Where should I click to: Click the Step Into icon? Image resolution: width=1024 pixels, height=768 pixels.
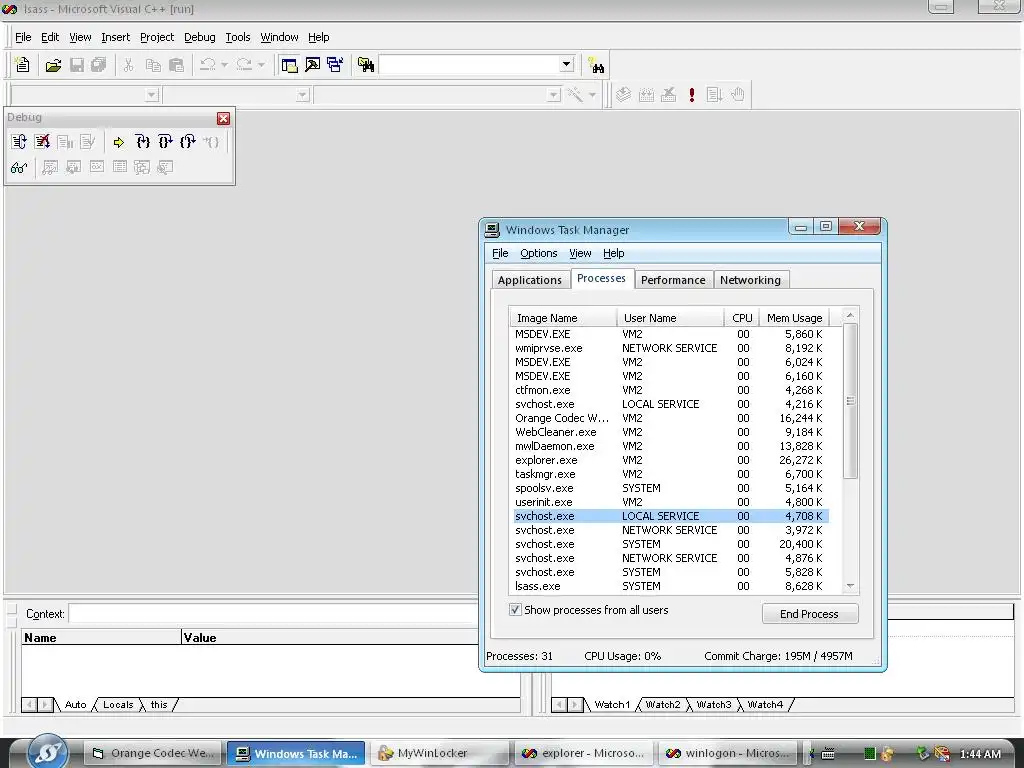tap(142, 142)
